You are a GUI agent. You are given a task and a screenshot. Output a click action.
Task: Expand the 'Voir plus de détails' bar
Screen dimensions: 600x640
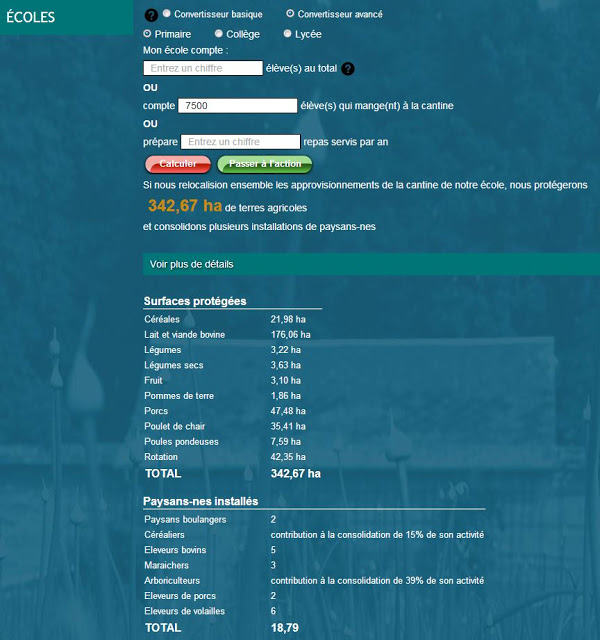tap(371, 264)
